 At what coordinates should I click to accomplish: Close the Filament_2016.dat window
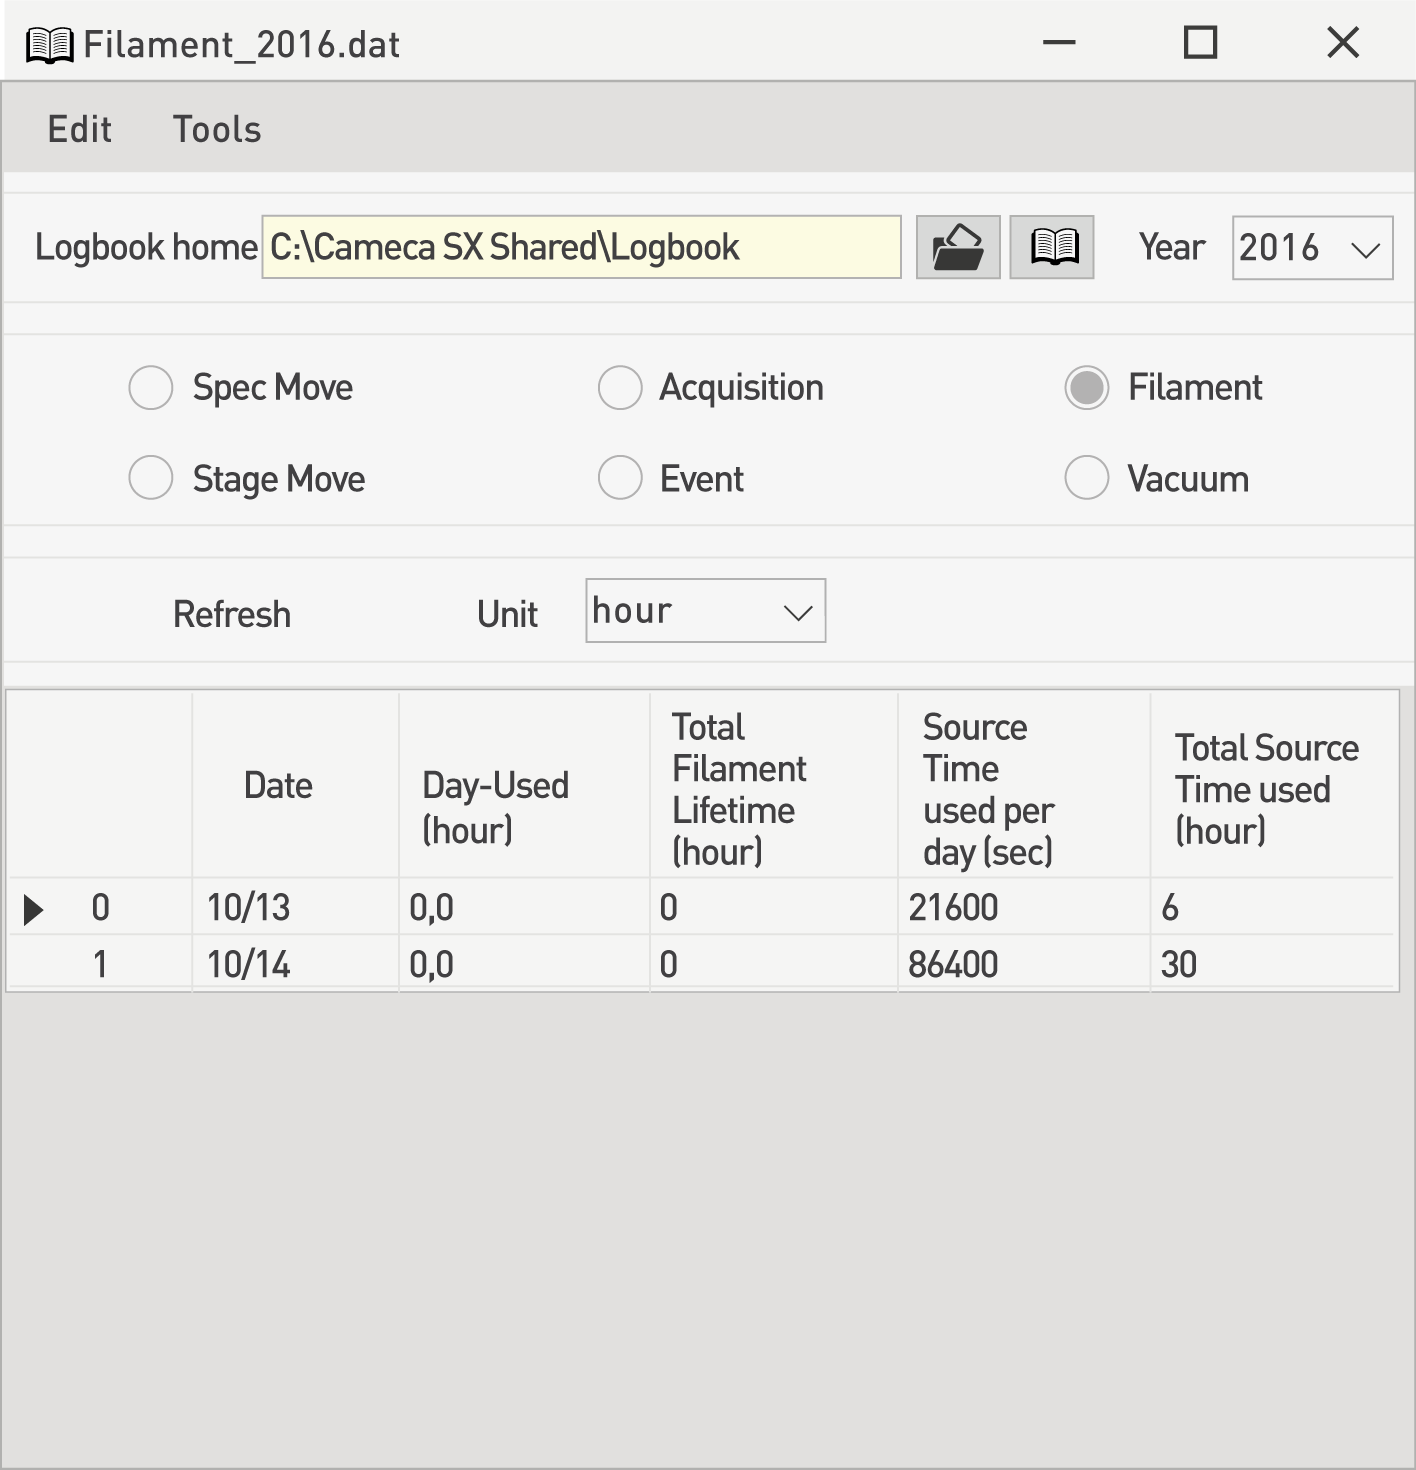tap(1342, 43)
